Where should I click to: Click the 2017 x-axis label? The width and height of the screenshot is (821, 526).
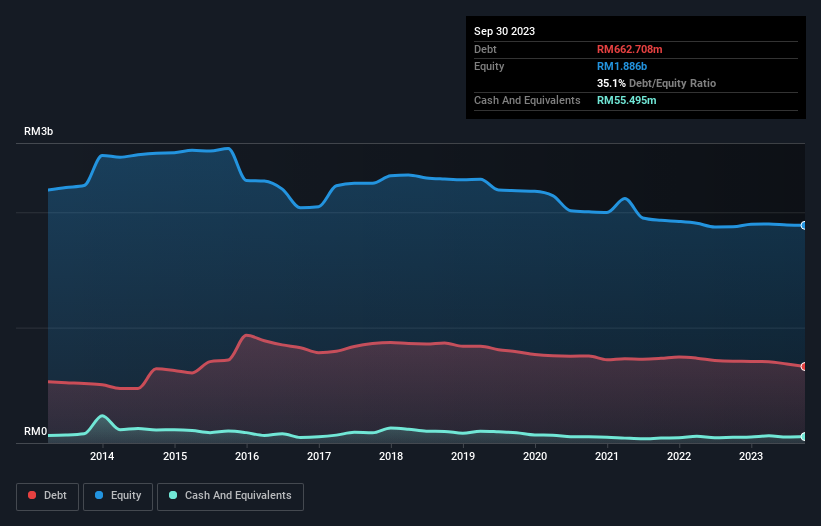click(319, 456)
